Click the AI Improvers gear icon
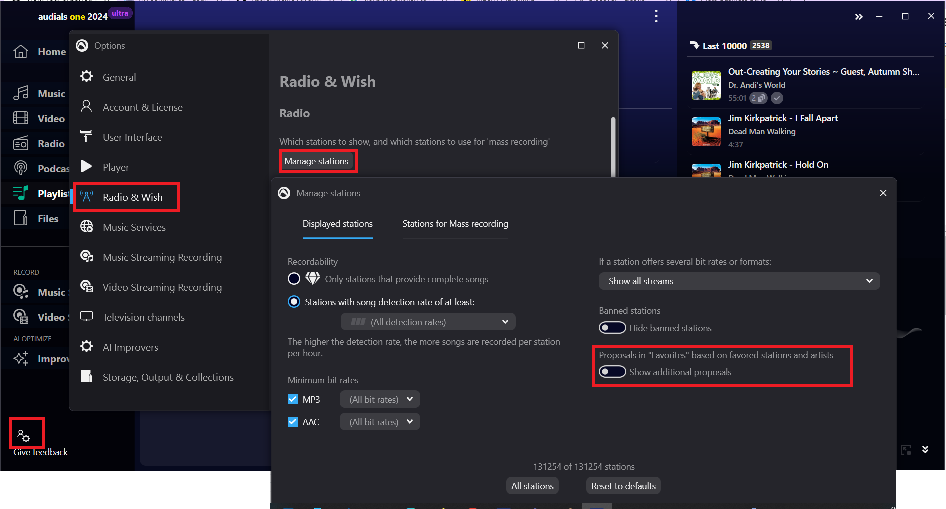 click(87, 347)
